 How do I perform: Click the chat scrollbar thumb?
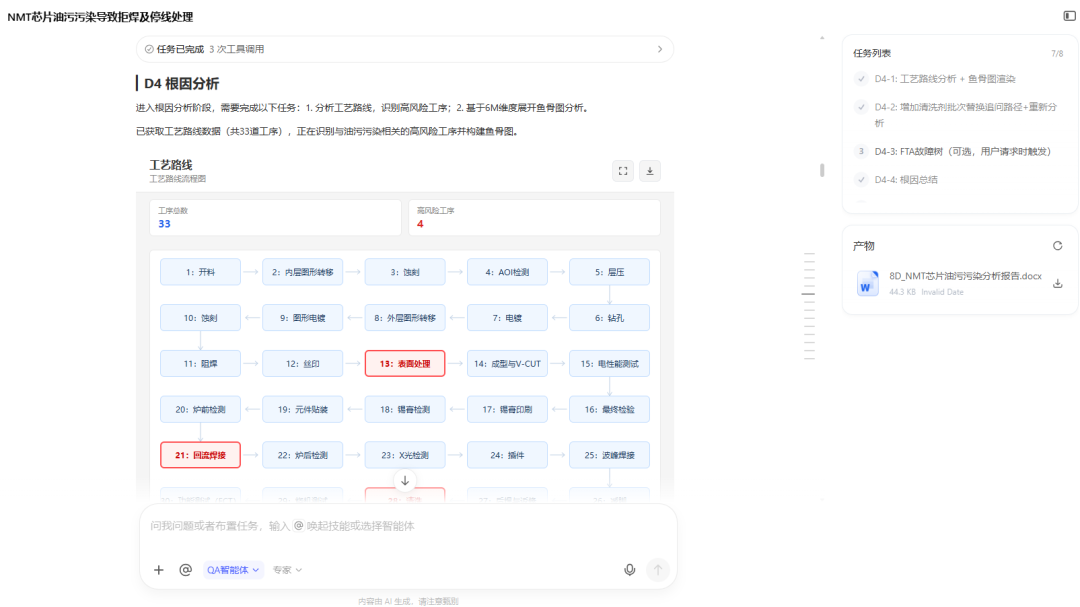(822, 169)
